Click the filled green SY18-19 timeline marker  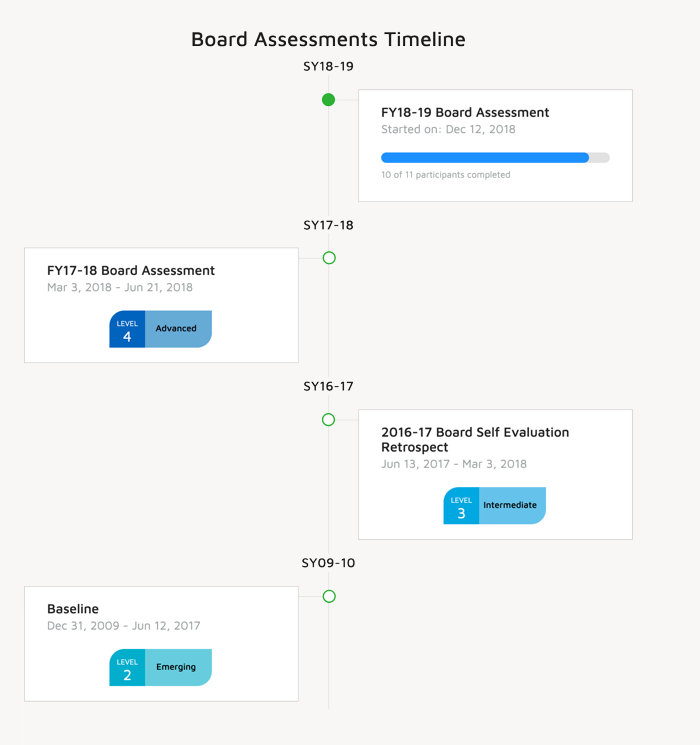(x=328, y=100)
